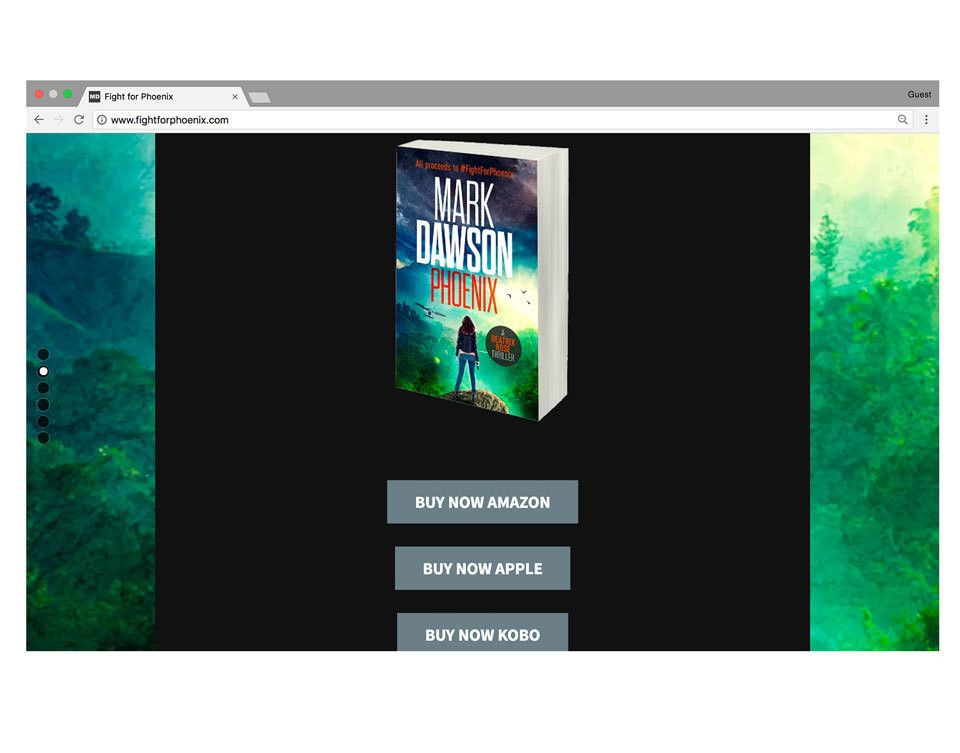
Task: Maximize the window with the green button
Action: 67,94
